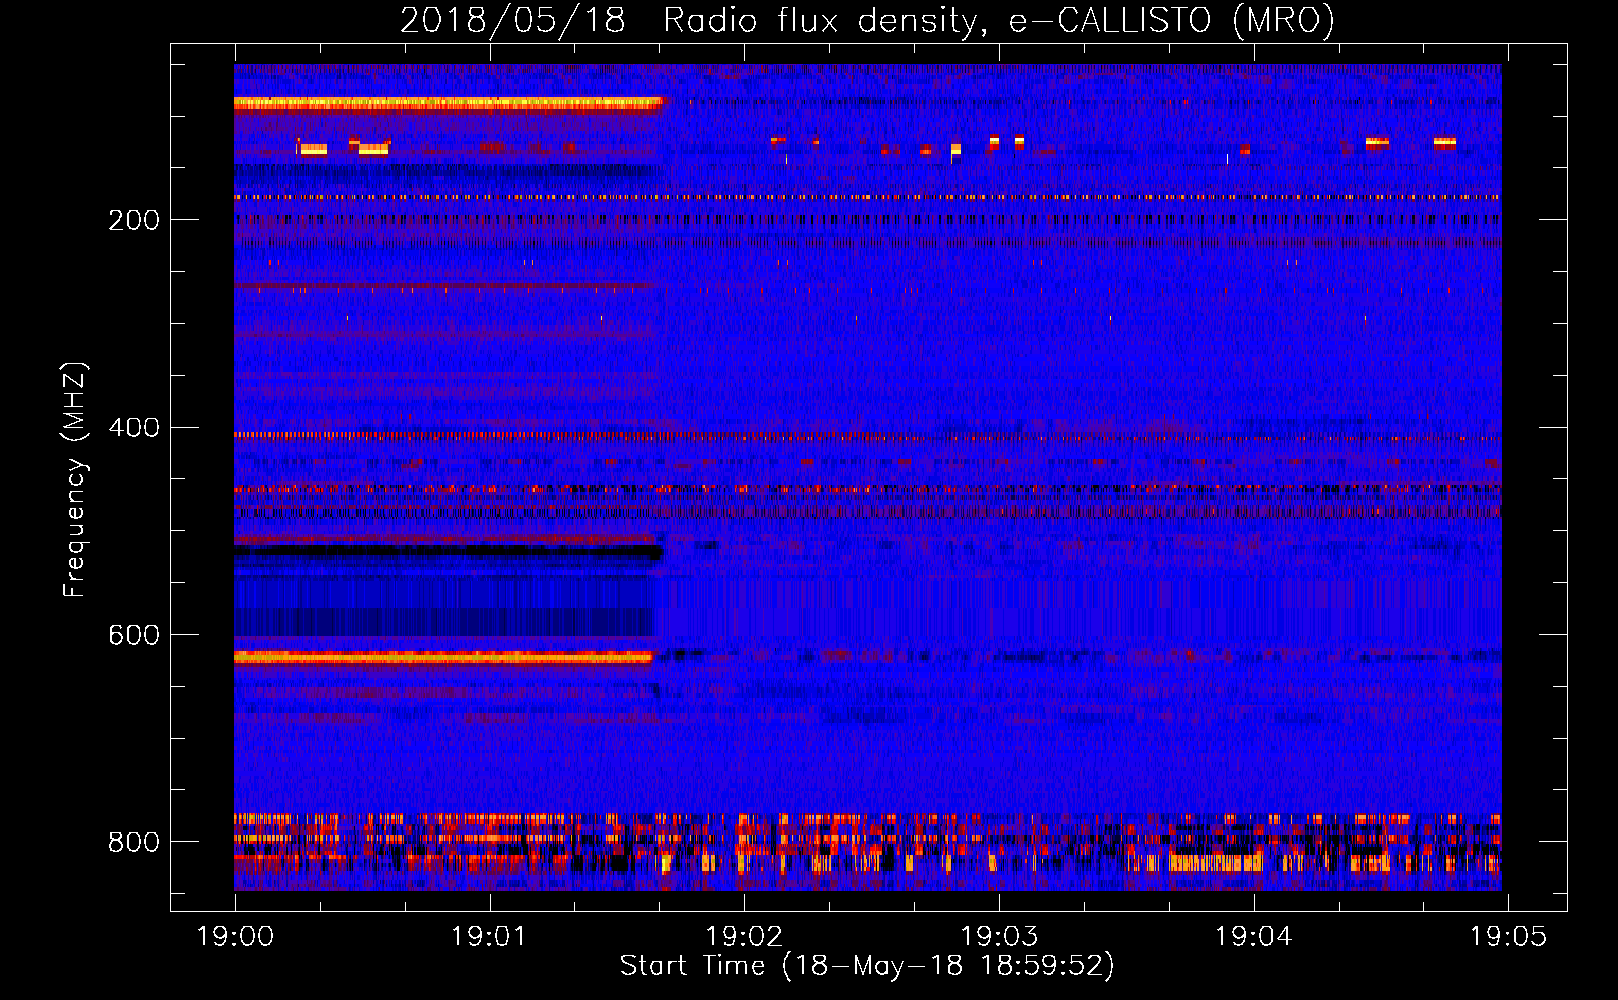Image resolution: width=1618 pixels, height=1000 pixels.
Task: Click the 800 frequency tick label
Action: tap(134, 842)
